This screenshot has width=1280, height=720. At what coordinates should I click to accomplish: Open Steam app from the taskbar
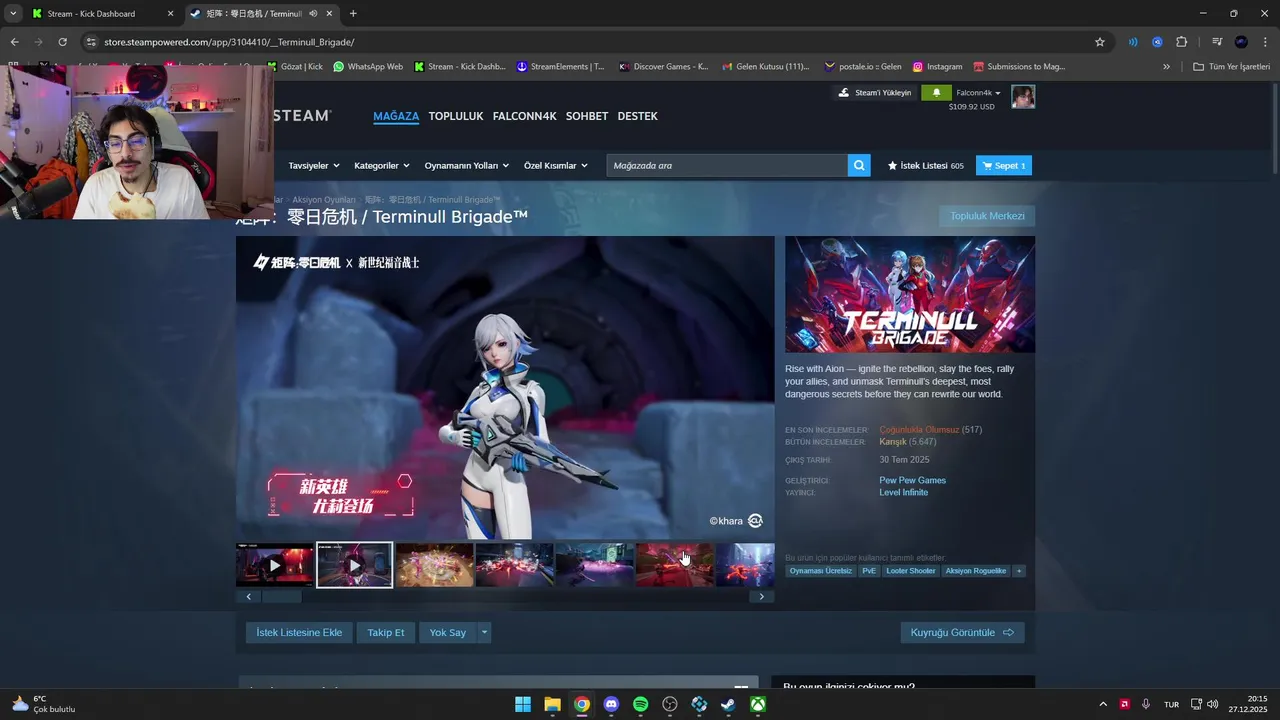pos(729,704)
